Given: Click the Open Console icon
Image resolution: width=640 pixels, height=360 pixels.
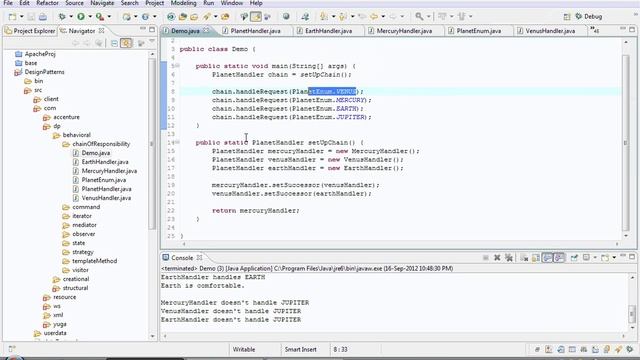Looking at the screenshot, I should pyautogui.click(x=605, y=258).
